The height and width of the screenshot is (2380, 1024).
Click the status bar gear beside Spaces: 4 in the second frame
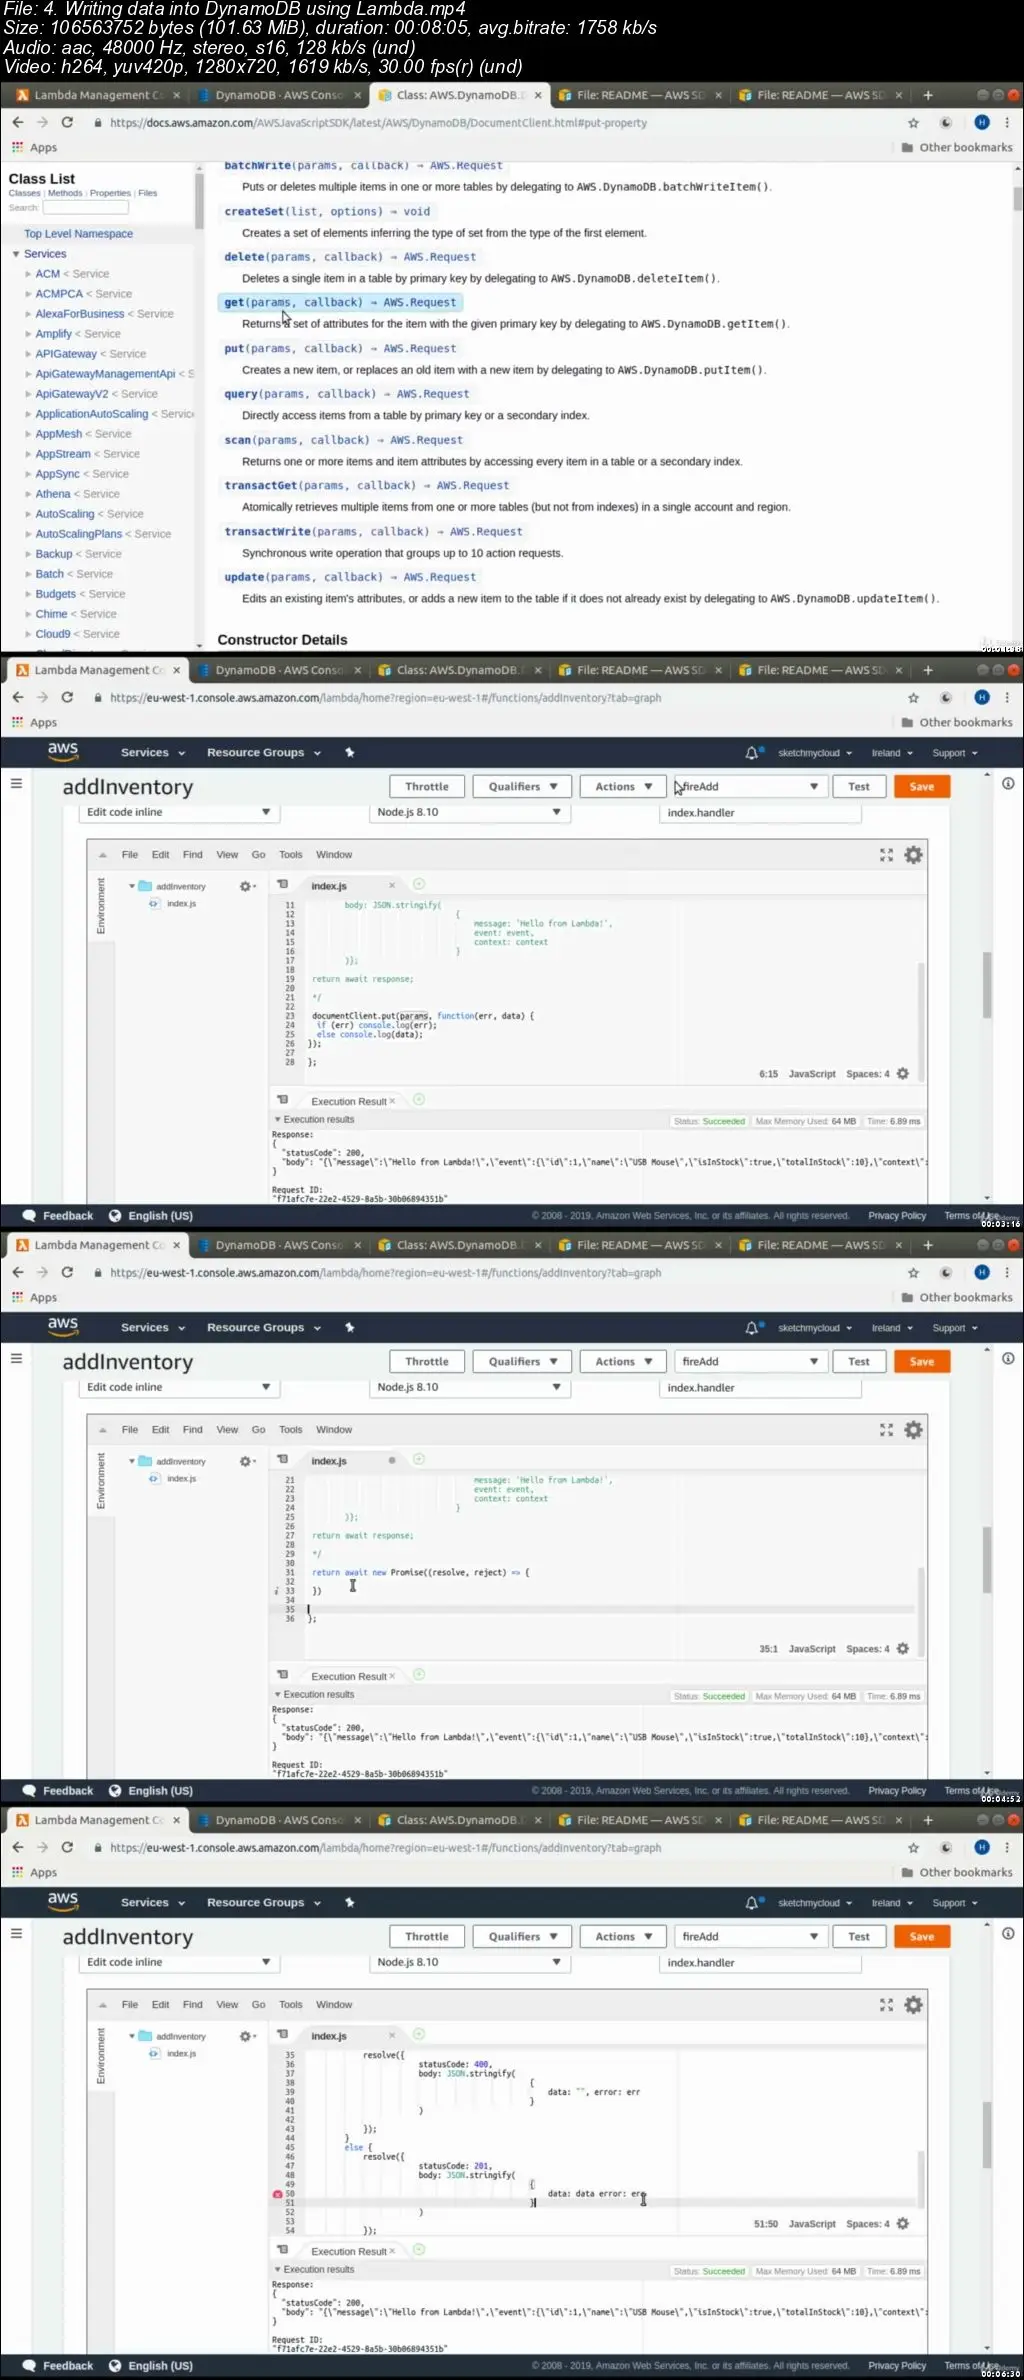coord(903,1074)
